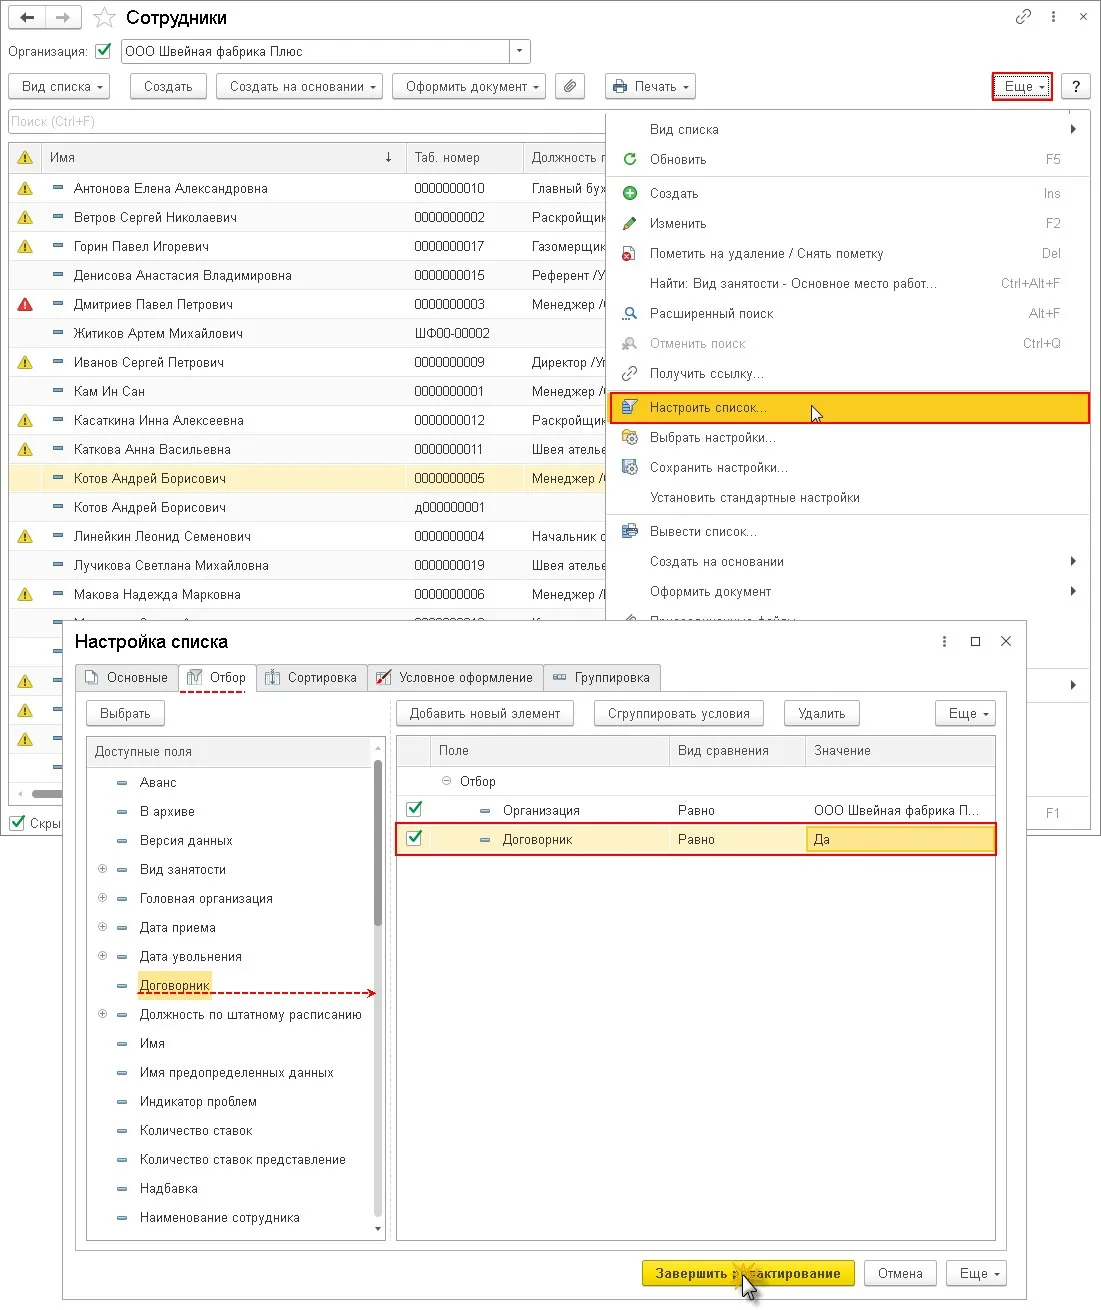The width and height of the screenshot is (1101, 1310).
Task: Click Добавить новый элемент button
Action: coord(485,713)
